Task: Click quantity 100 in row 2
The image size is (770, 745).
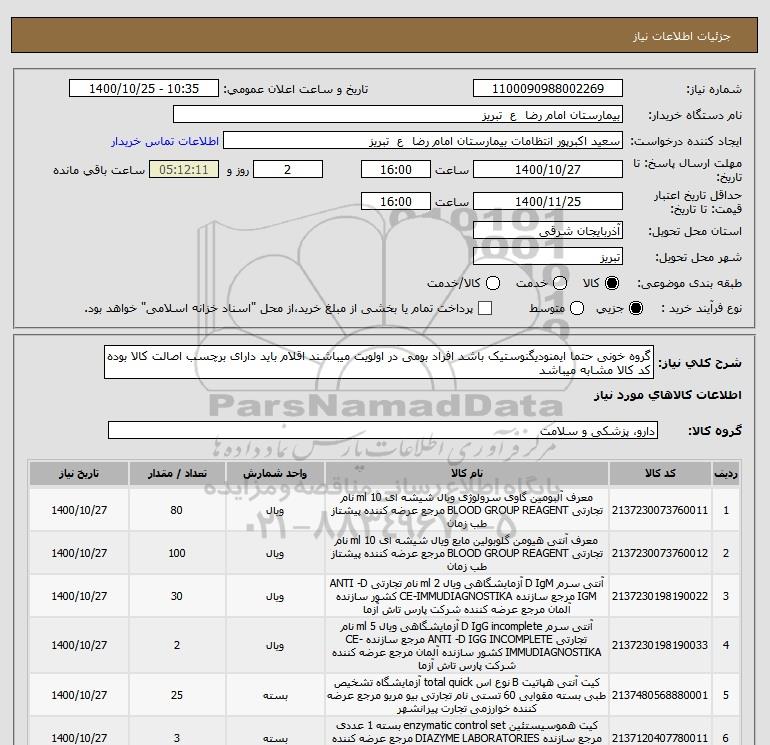Action: (x=177, y=553)
